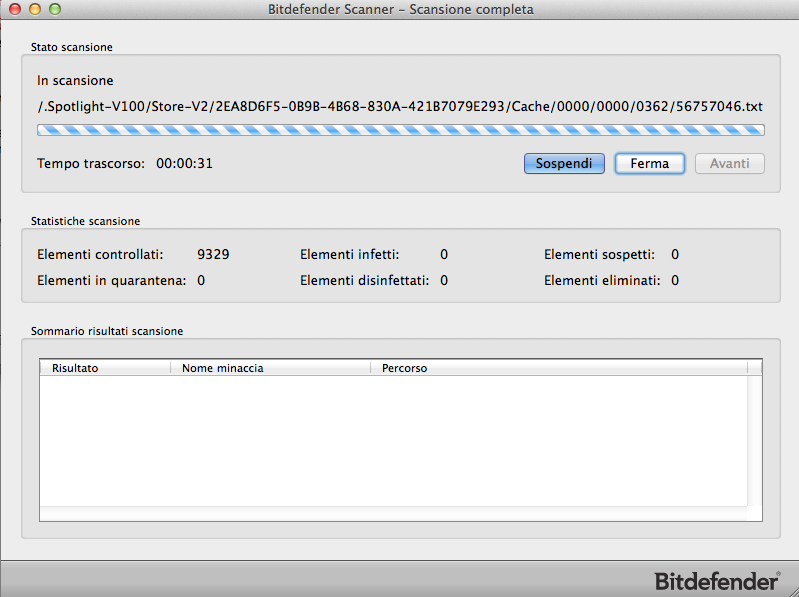Click the striped scan progress bar
Image resolution: width=799 pixels, height=597 pixels.
pos(401,130)
